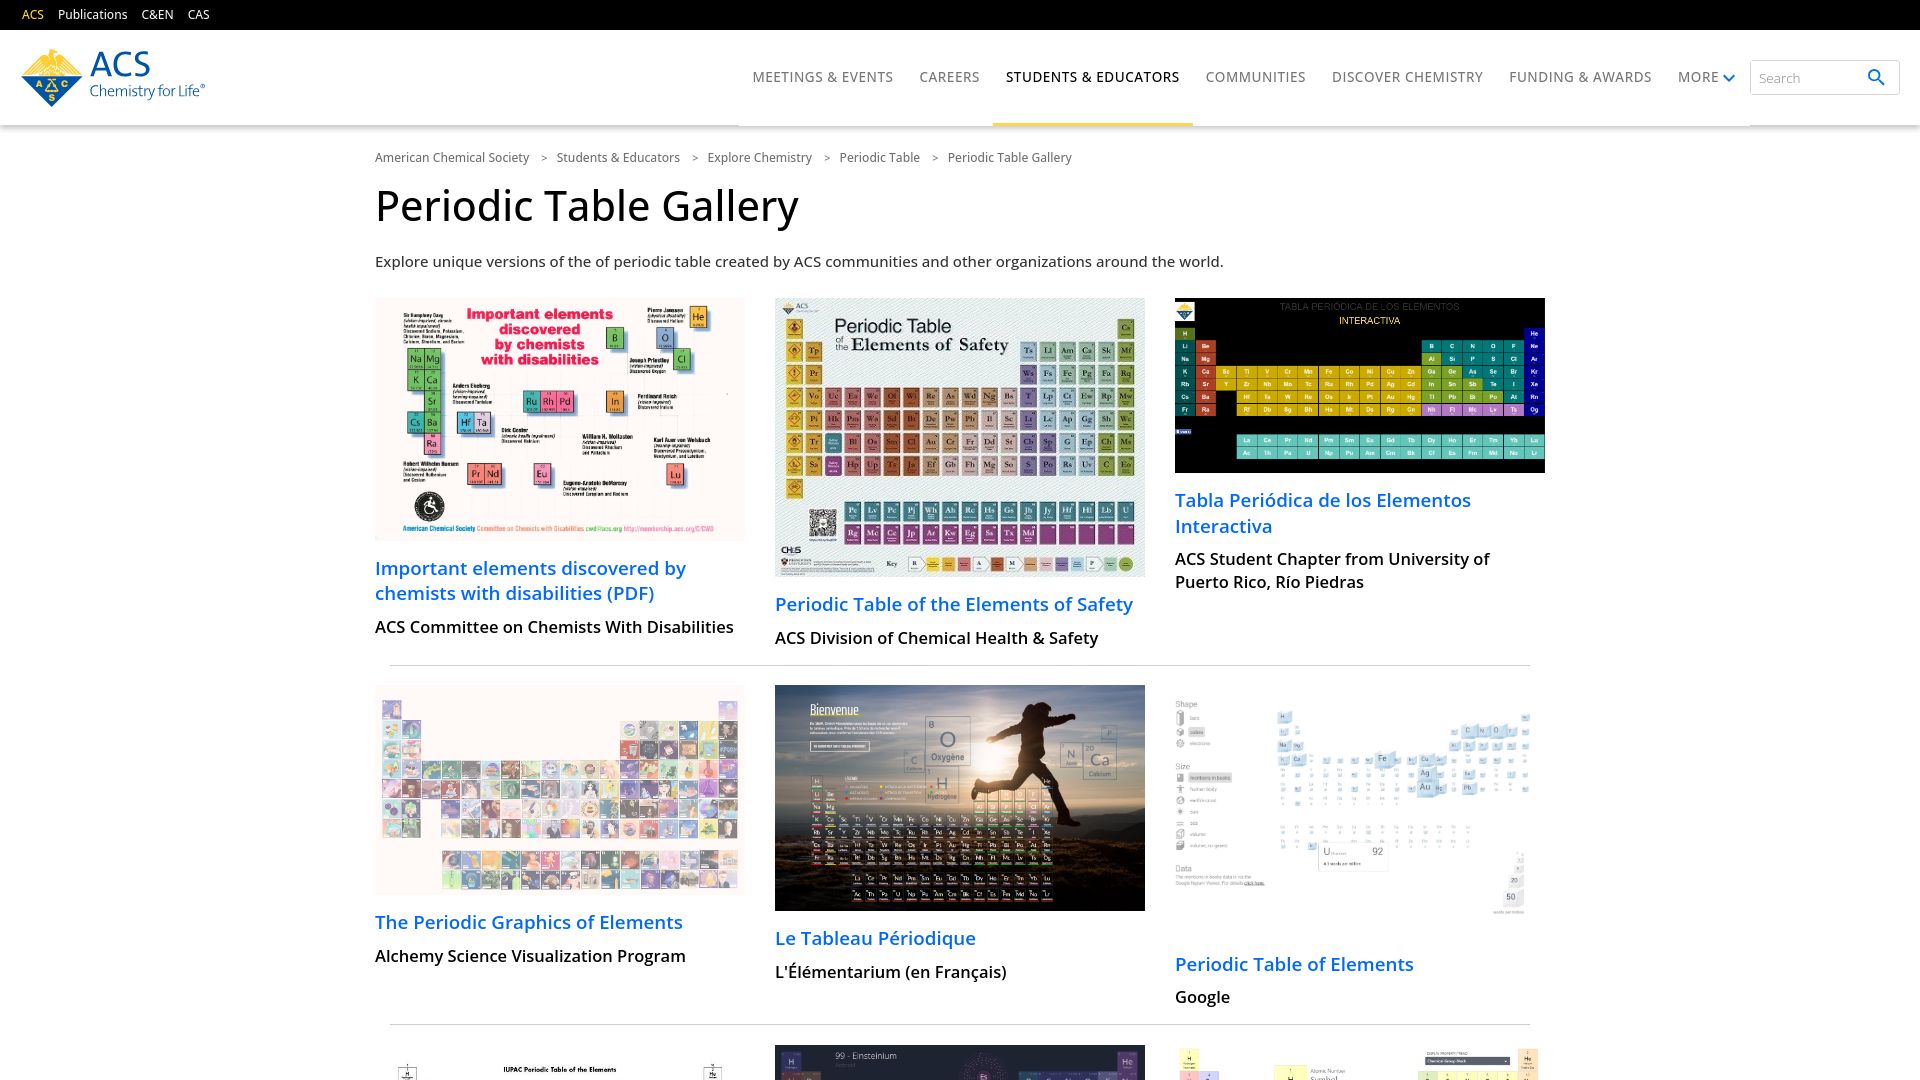Open the Einsteinium periodic table thumbnail

pos(960,1062)
